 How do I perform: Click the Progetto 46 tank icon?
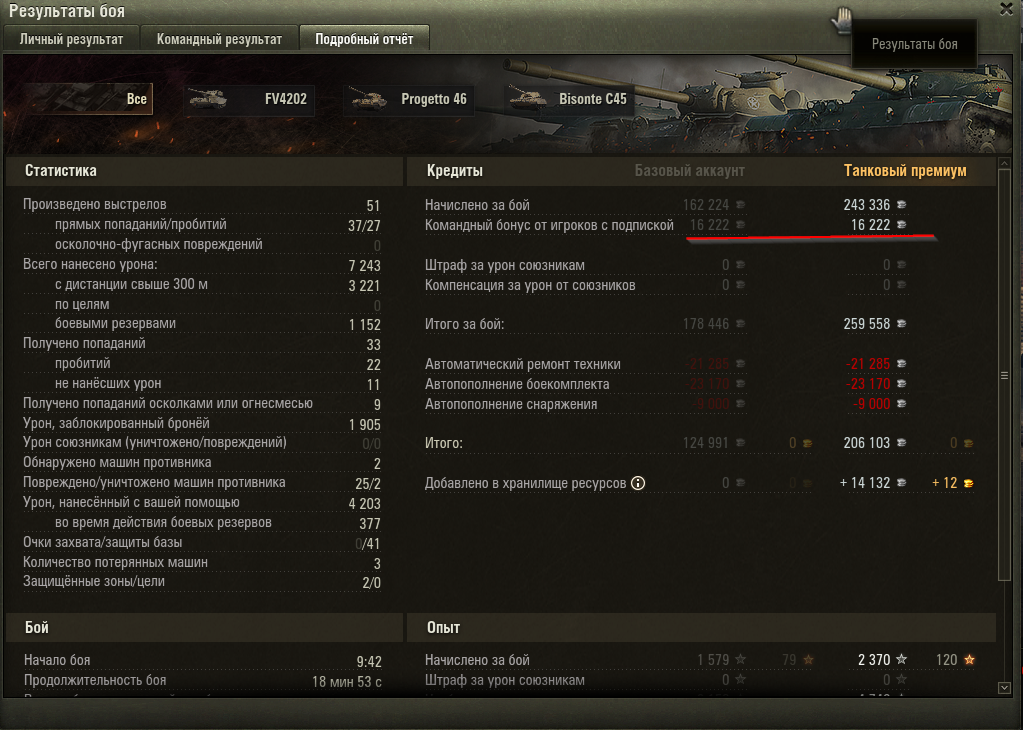pyautogui.click(x=368, y=99)
